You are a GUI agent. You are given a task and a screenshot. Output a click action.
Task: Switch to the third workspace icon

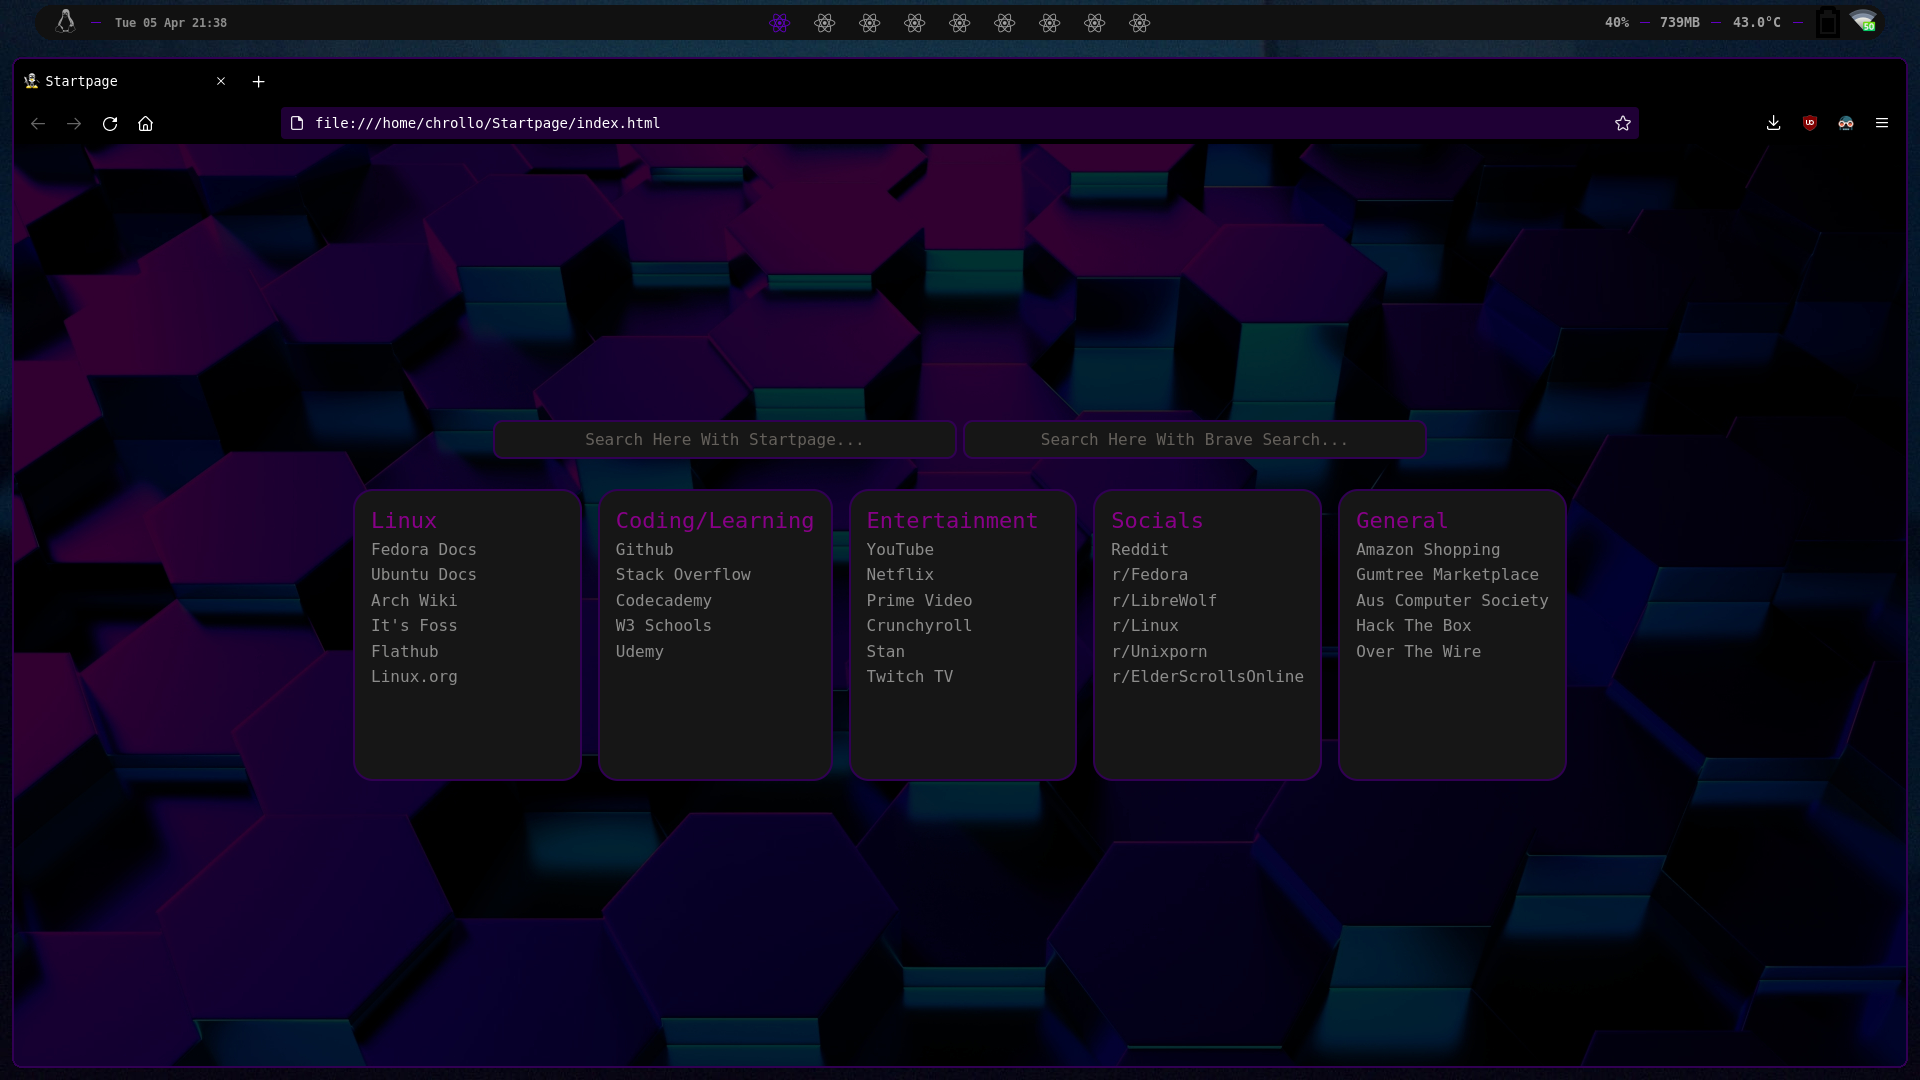coord(870,22)
